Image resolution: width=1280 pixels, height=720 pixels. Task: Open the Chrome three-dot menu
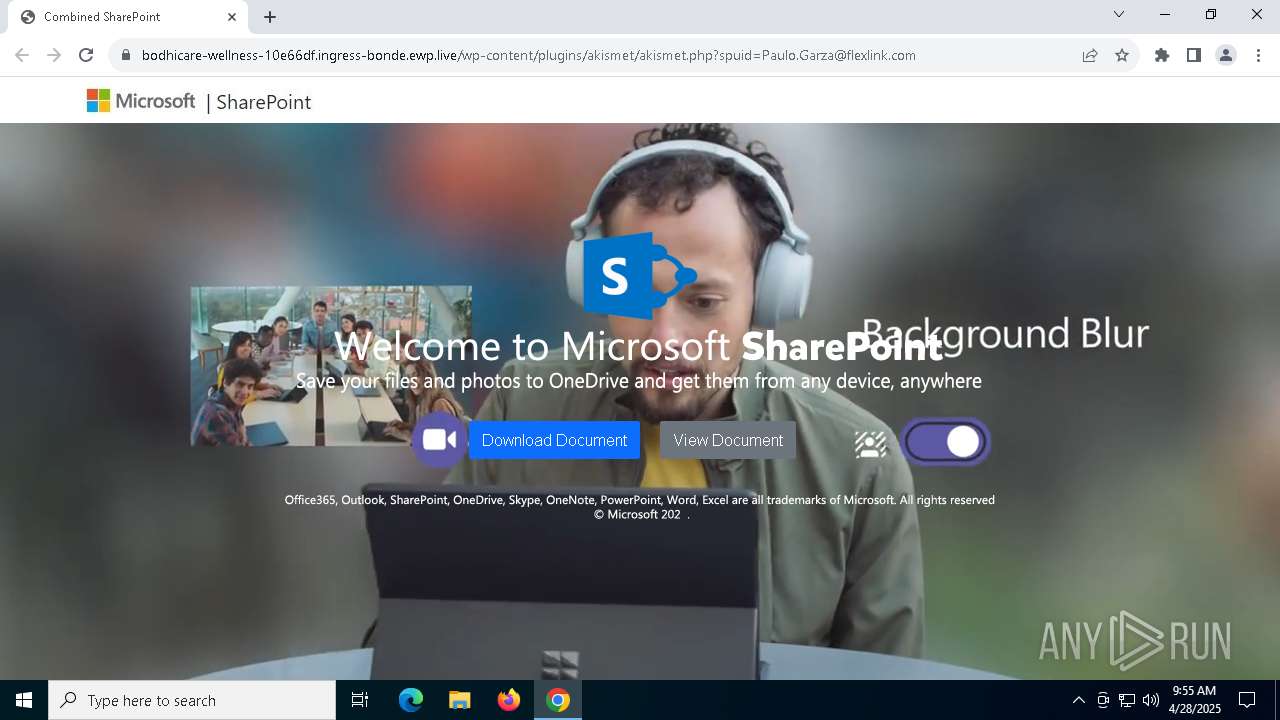[1258, 55]
